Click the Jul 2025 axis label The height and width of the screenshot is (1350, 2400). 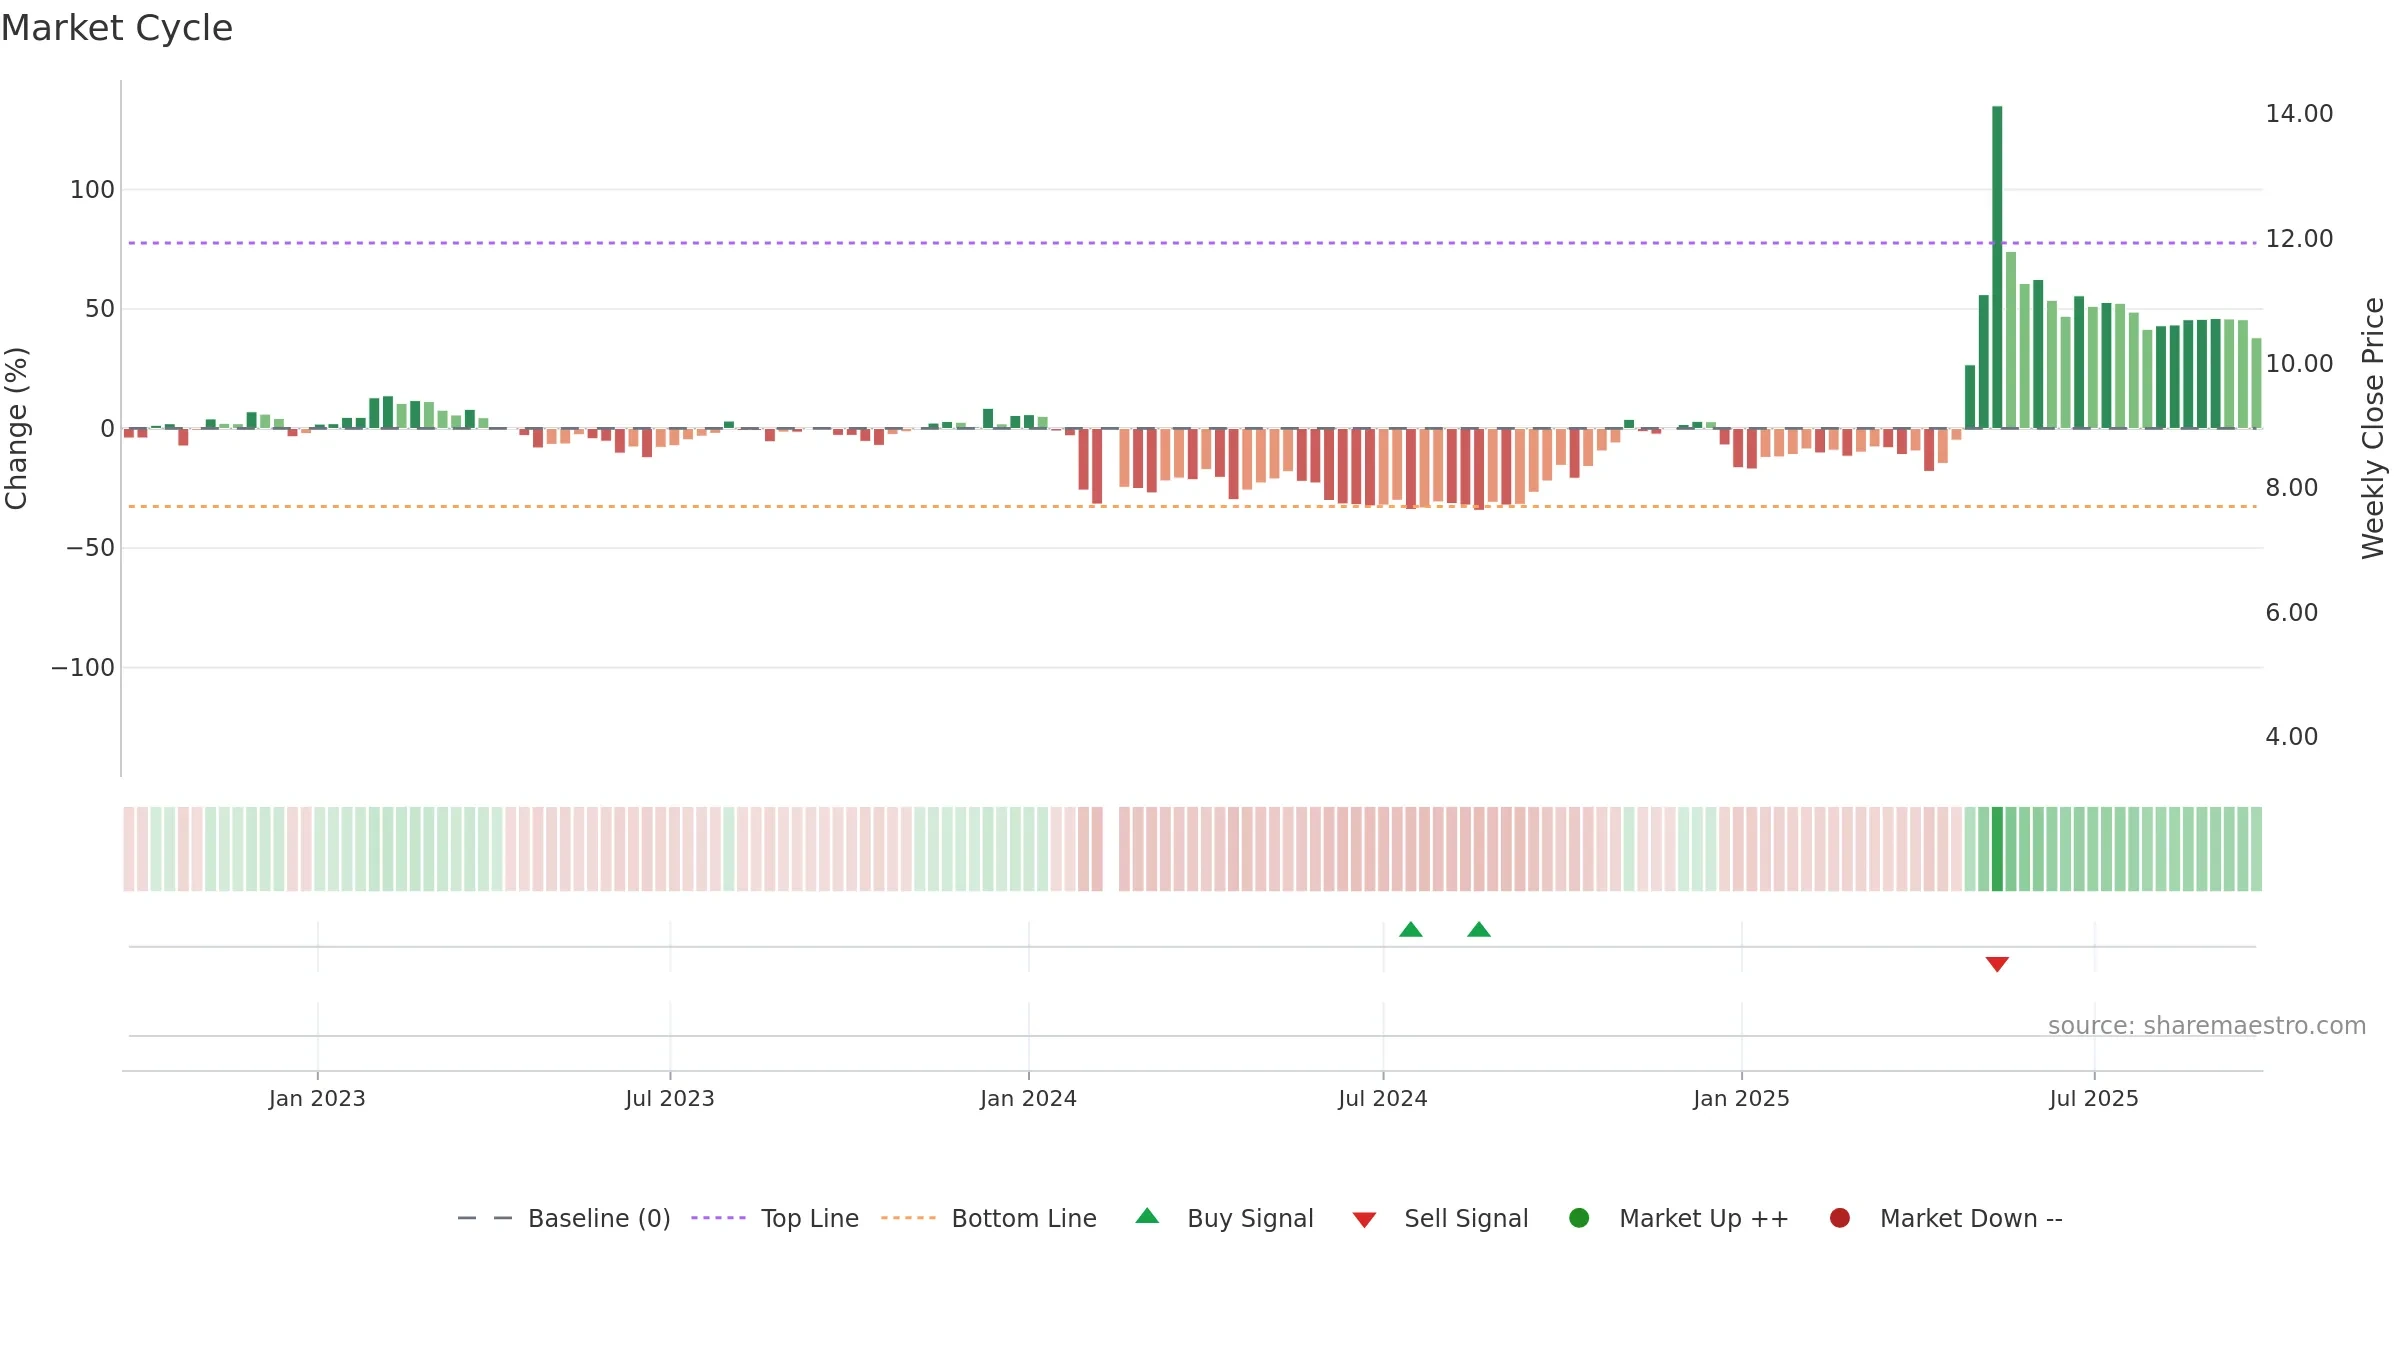pos(2094,1098)
